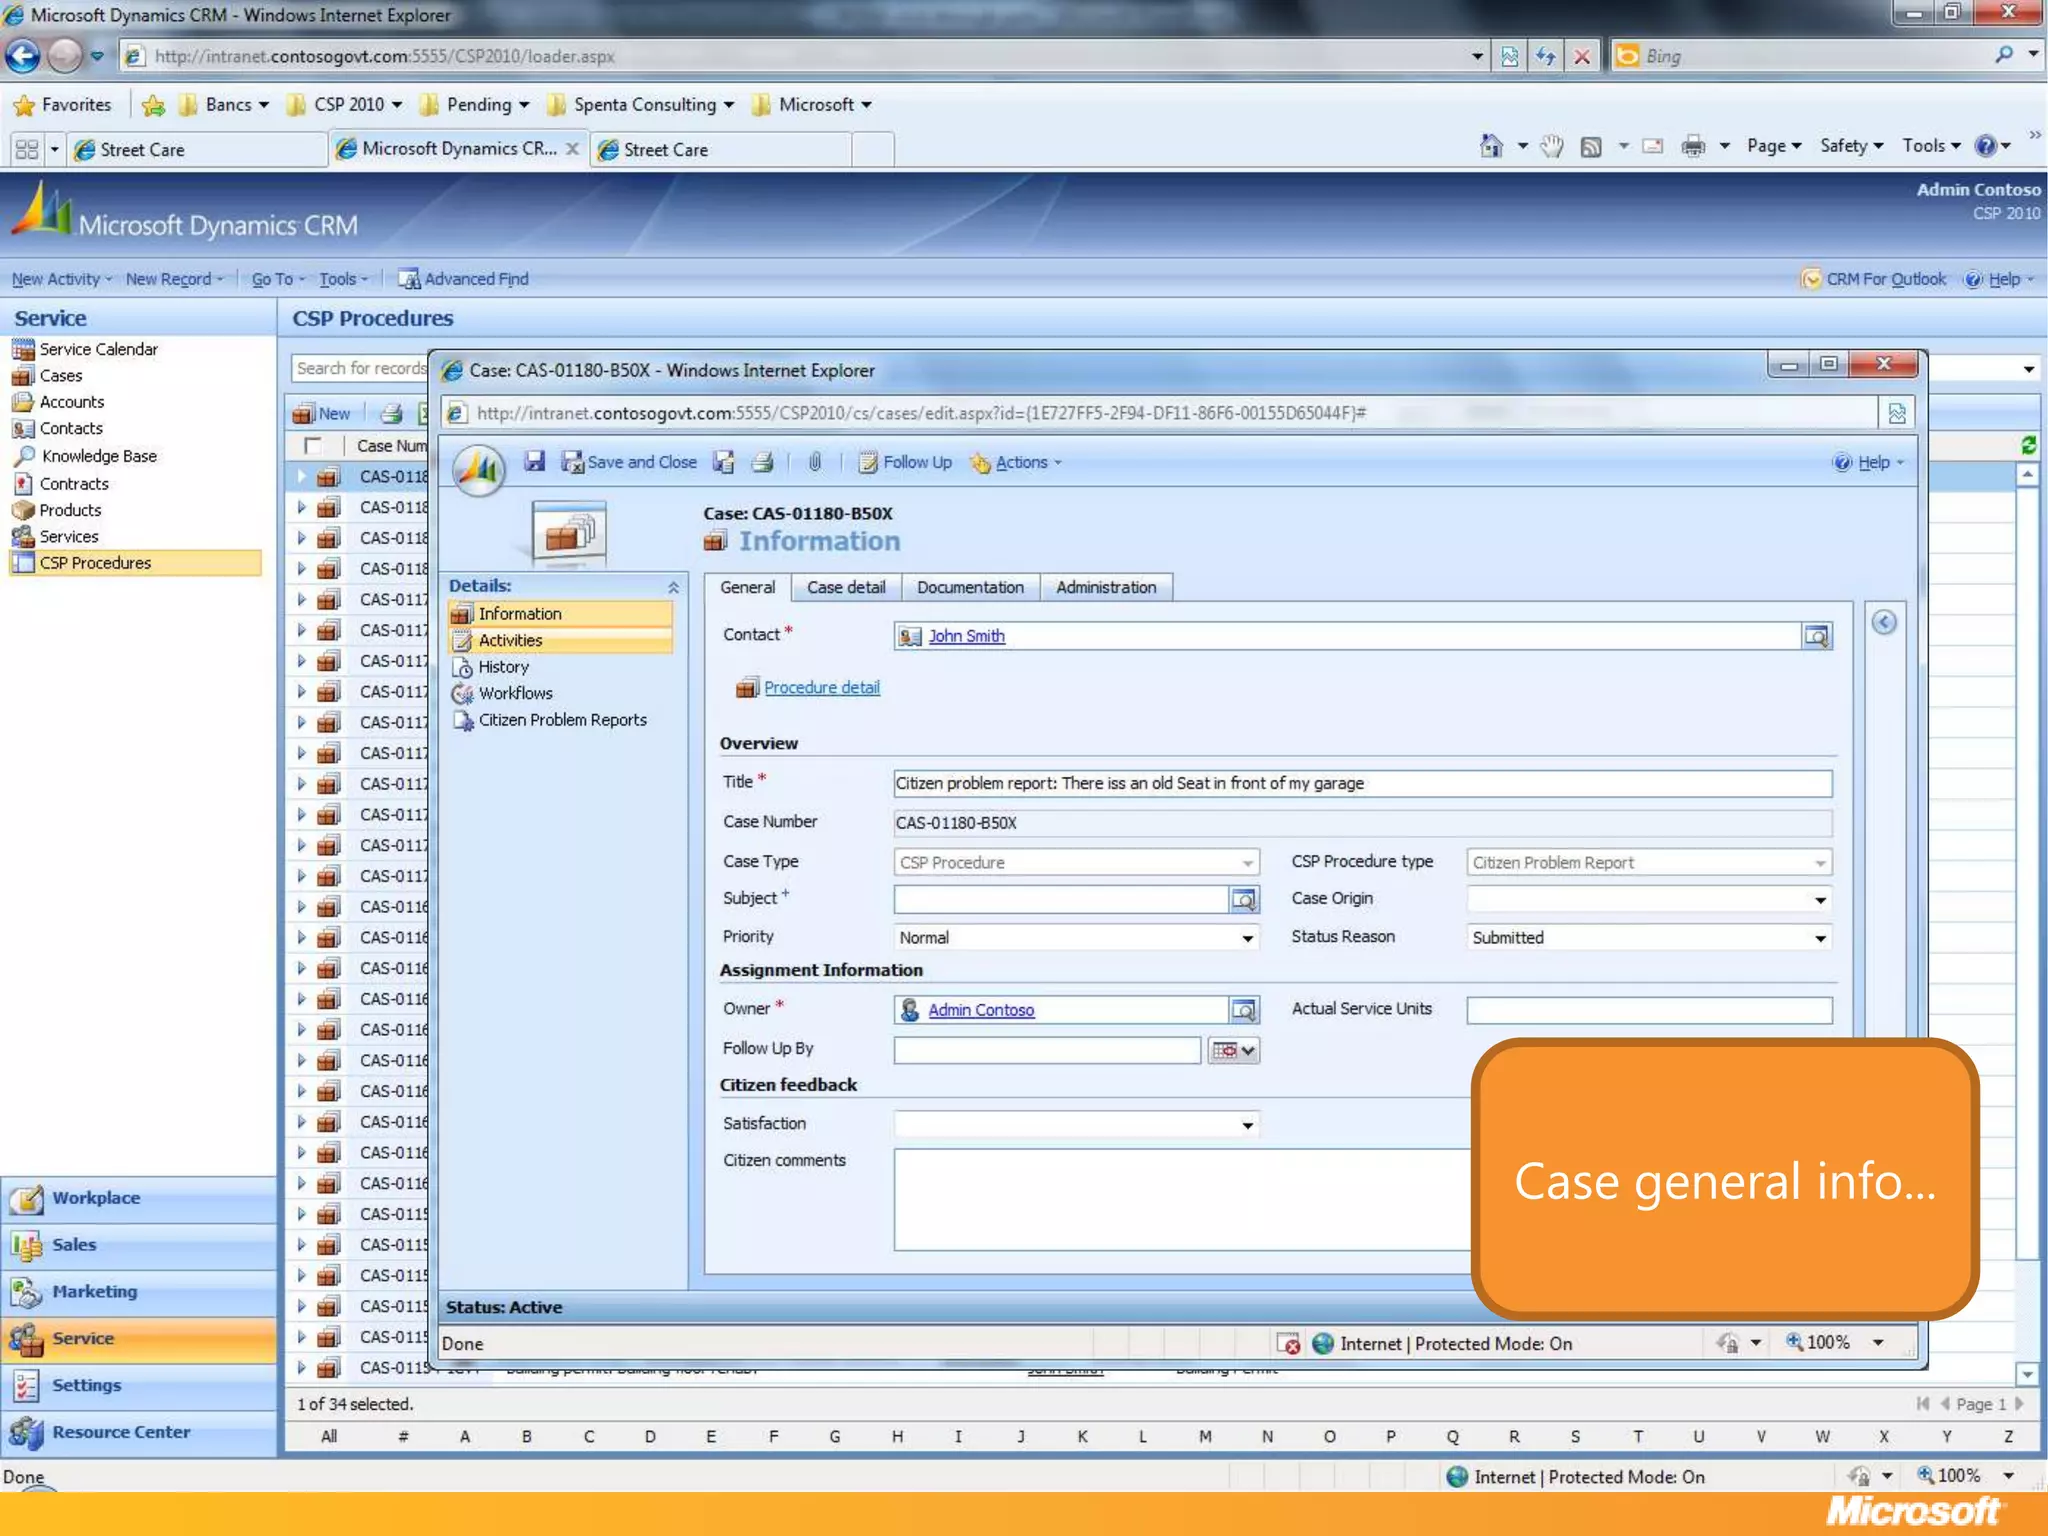Click the print icon in case toolbar

[x=762, y=461]
